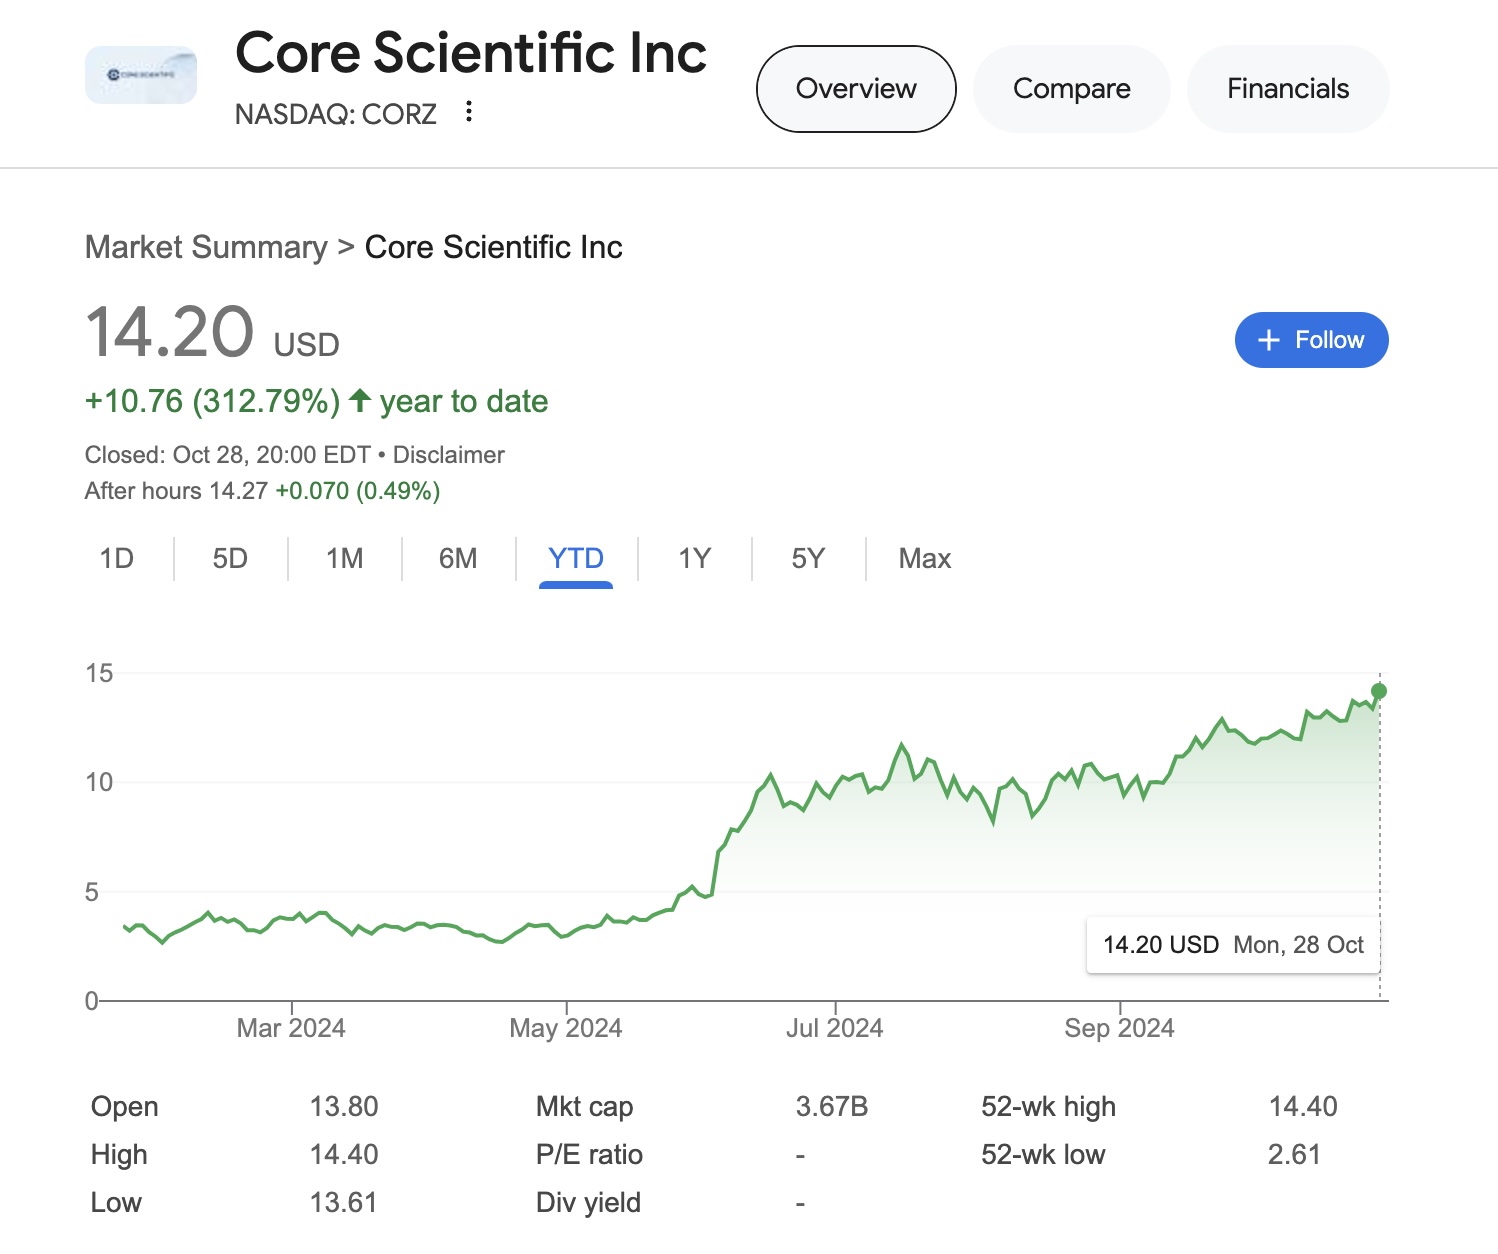Switch to the Overview tab
The height and width of the screenshot is (1254, 1498).
(x=856, y=89)
